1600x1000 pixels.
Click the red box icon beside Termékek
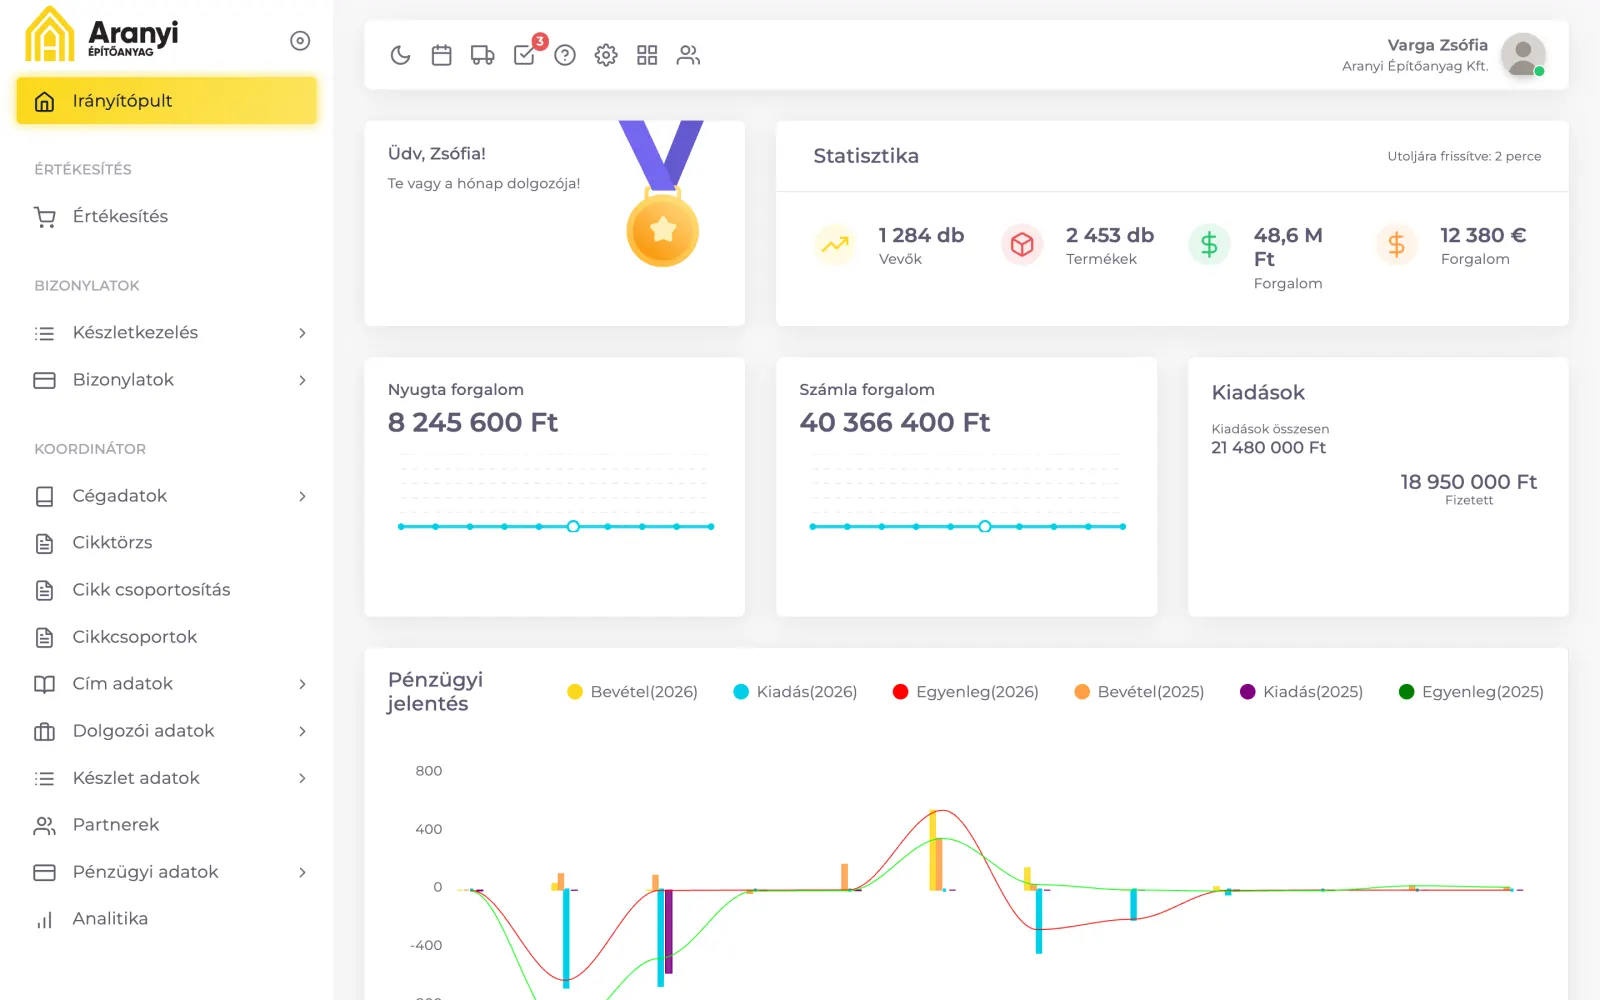point(1022,244)
